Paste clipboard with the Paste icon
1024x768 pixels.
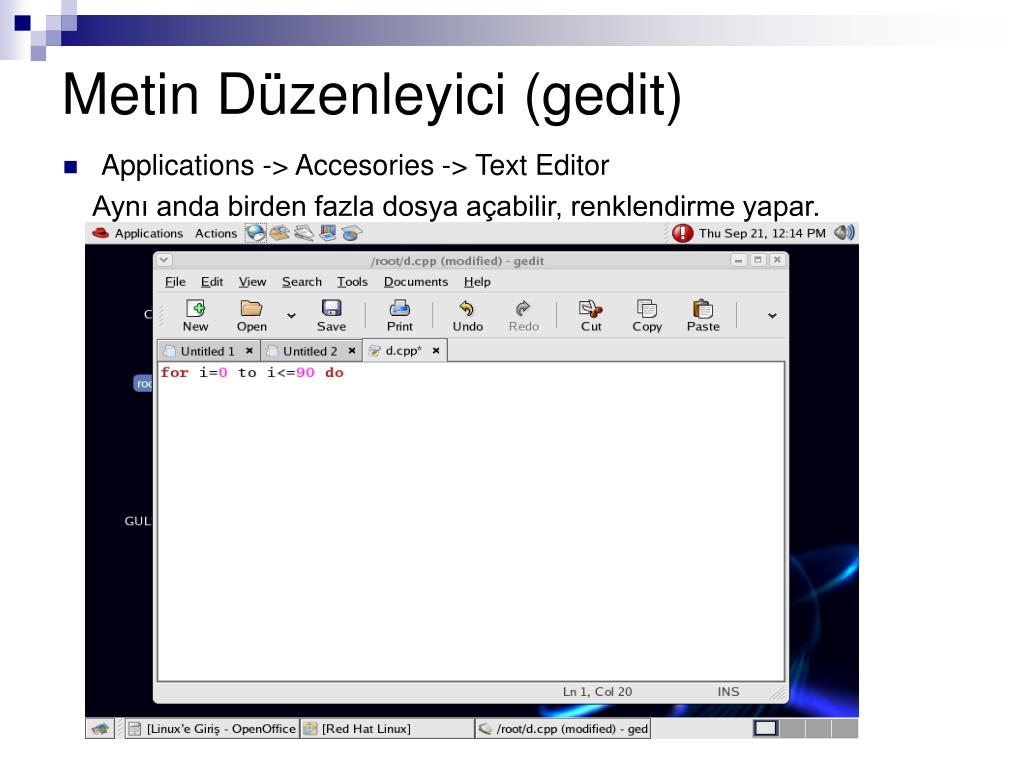coord(703,315)
